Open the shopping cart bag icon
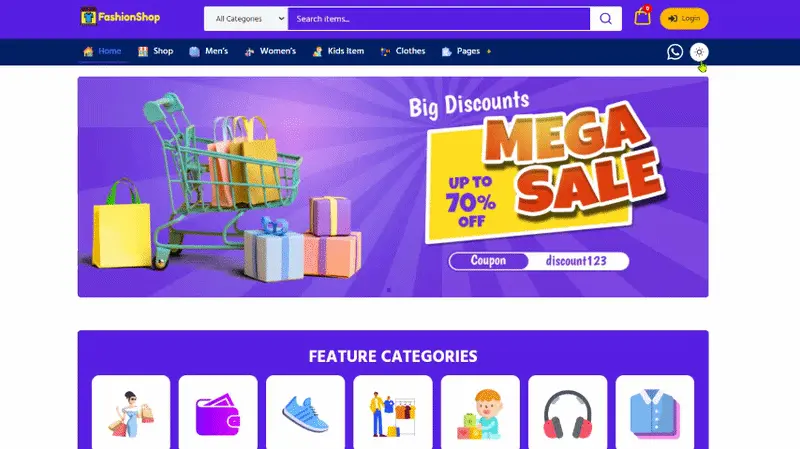 tap(642, 16)
